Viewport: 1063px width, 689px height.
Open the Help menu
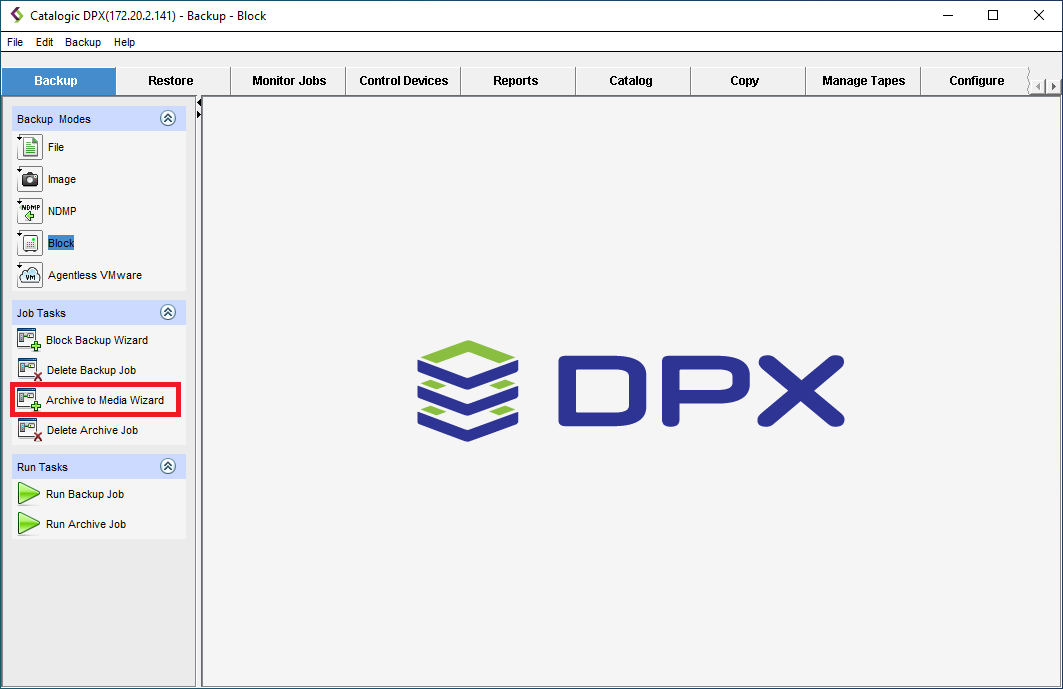click(x=124, y=42)
